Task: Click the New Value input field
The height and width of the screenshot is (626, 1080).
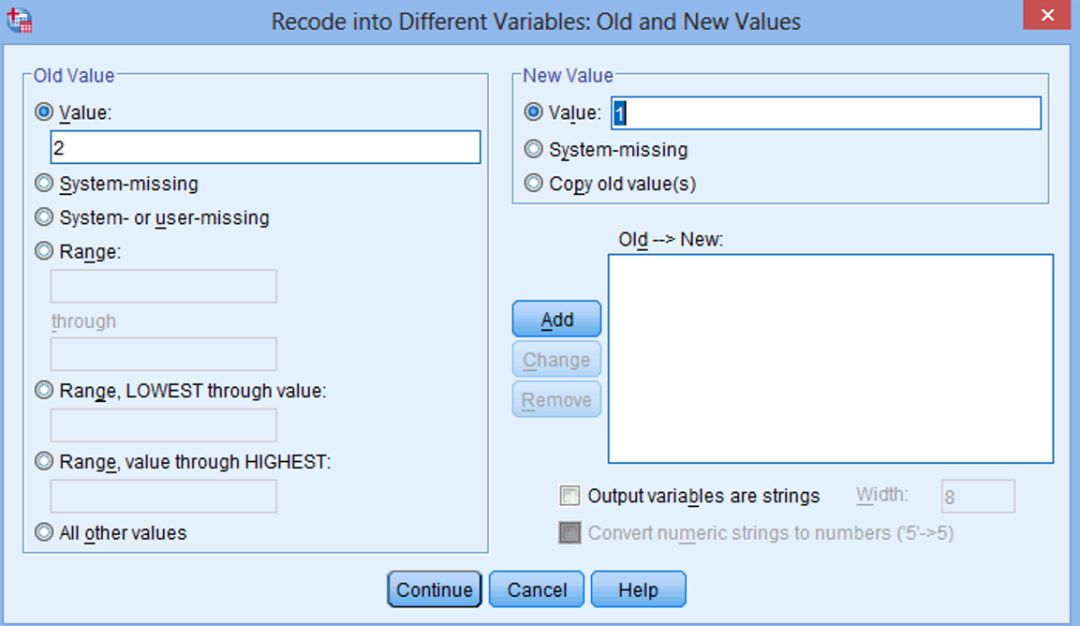Action: (826, 113)
